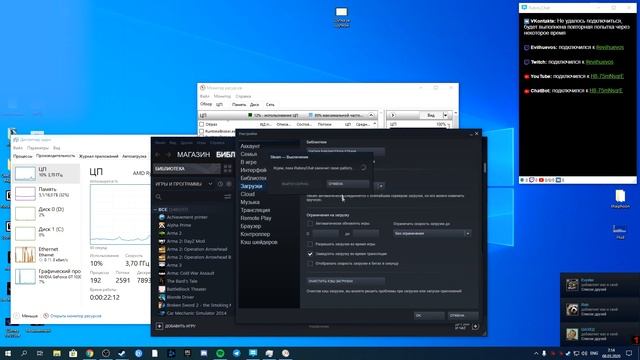Open Файл menu in Resource Monitor
Image resolution: width=640 pixels, height=360 pixels.
(204, 96)
